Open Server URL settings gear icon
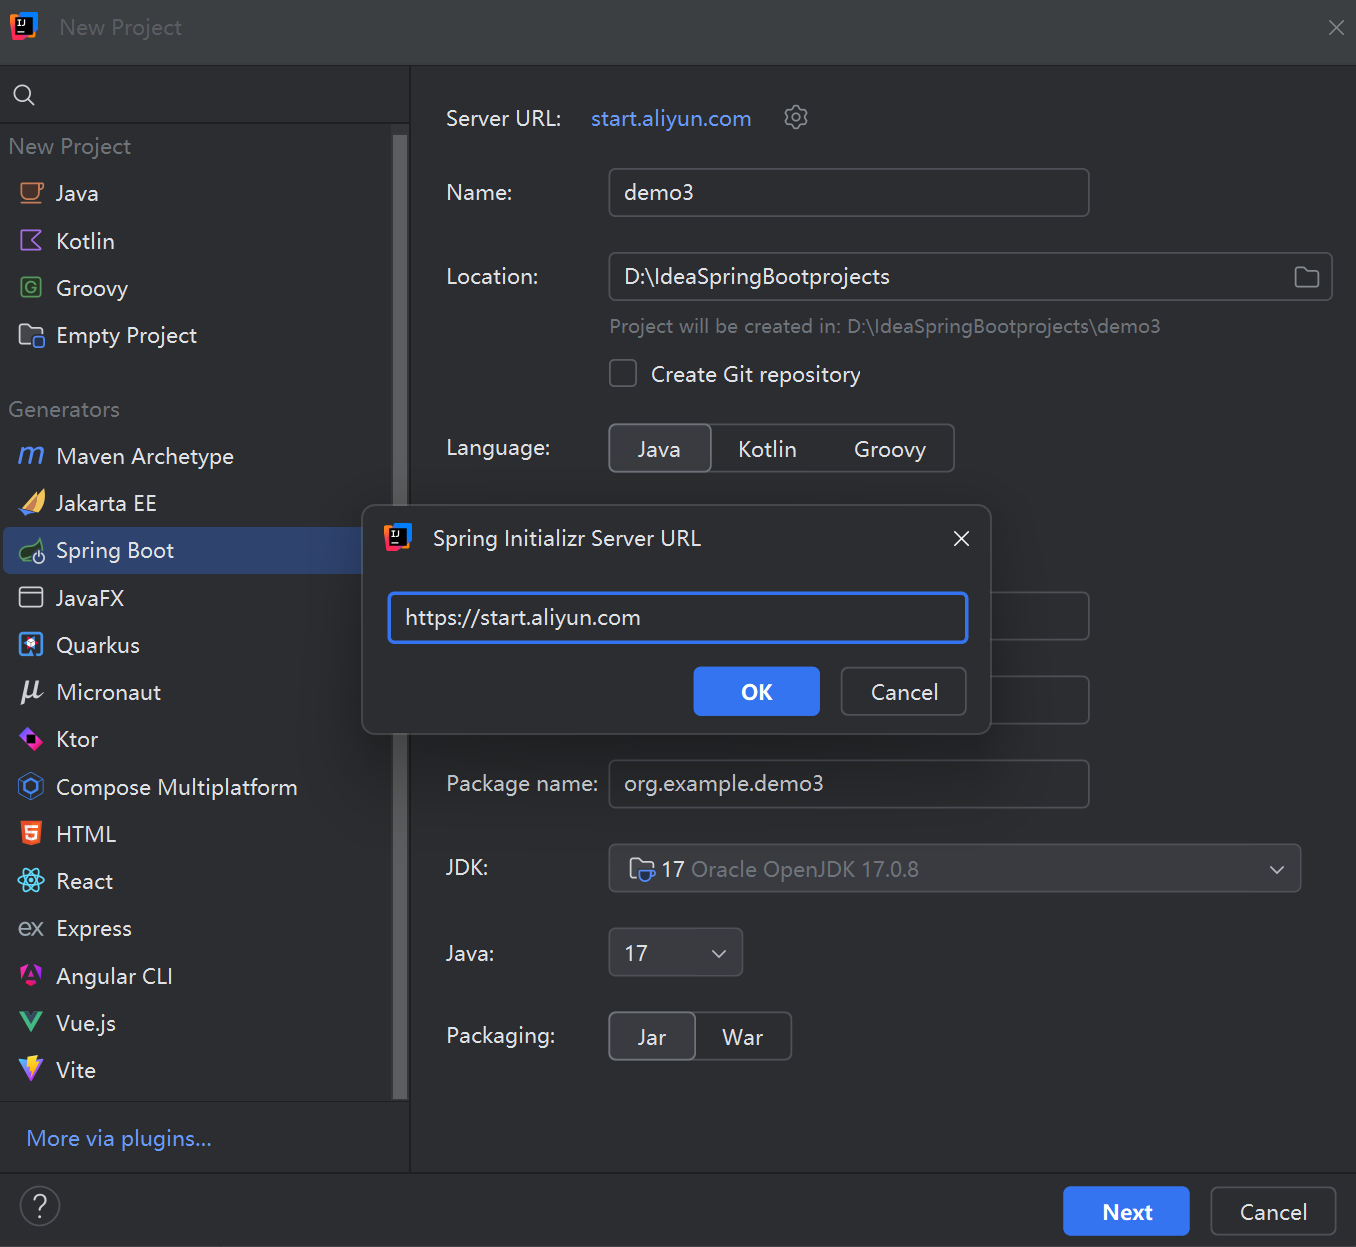 [x=796, y=117]
